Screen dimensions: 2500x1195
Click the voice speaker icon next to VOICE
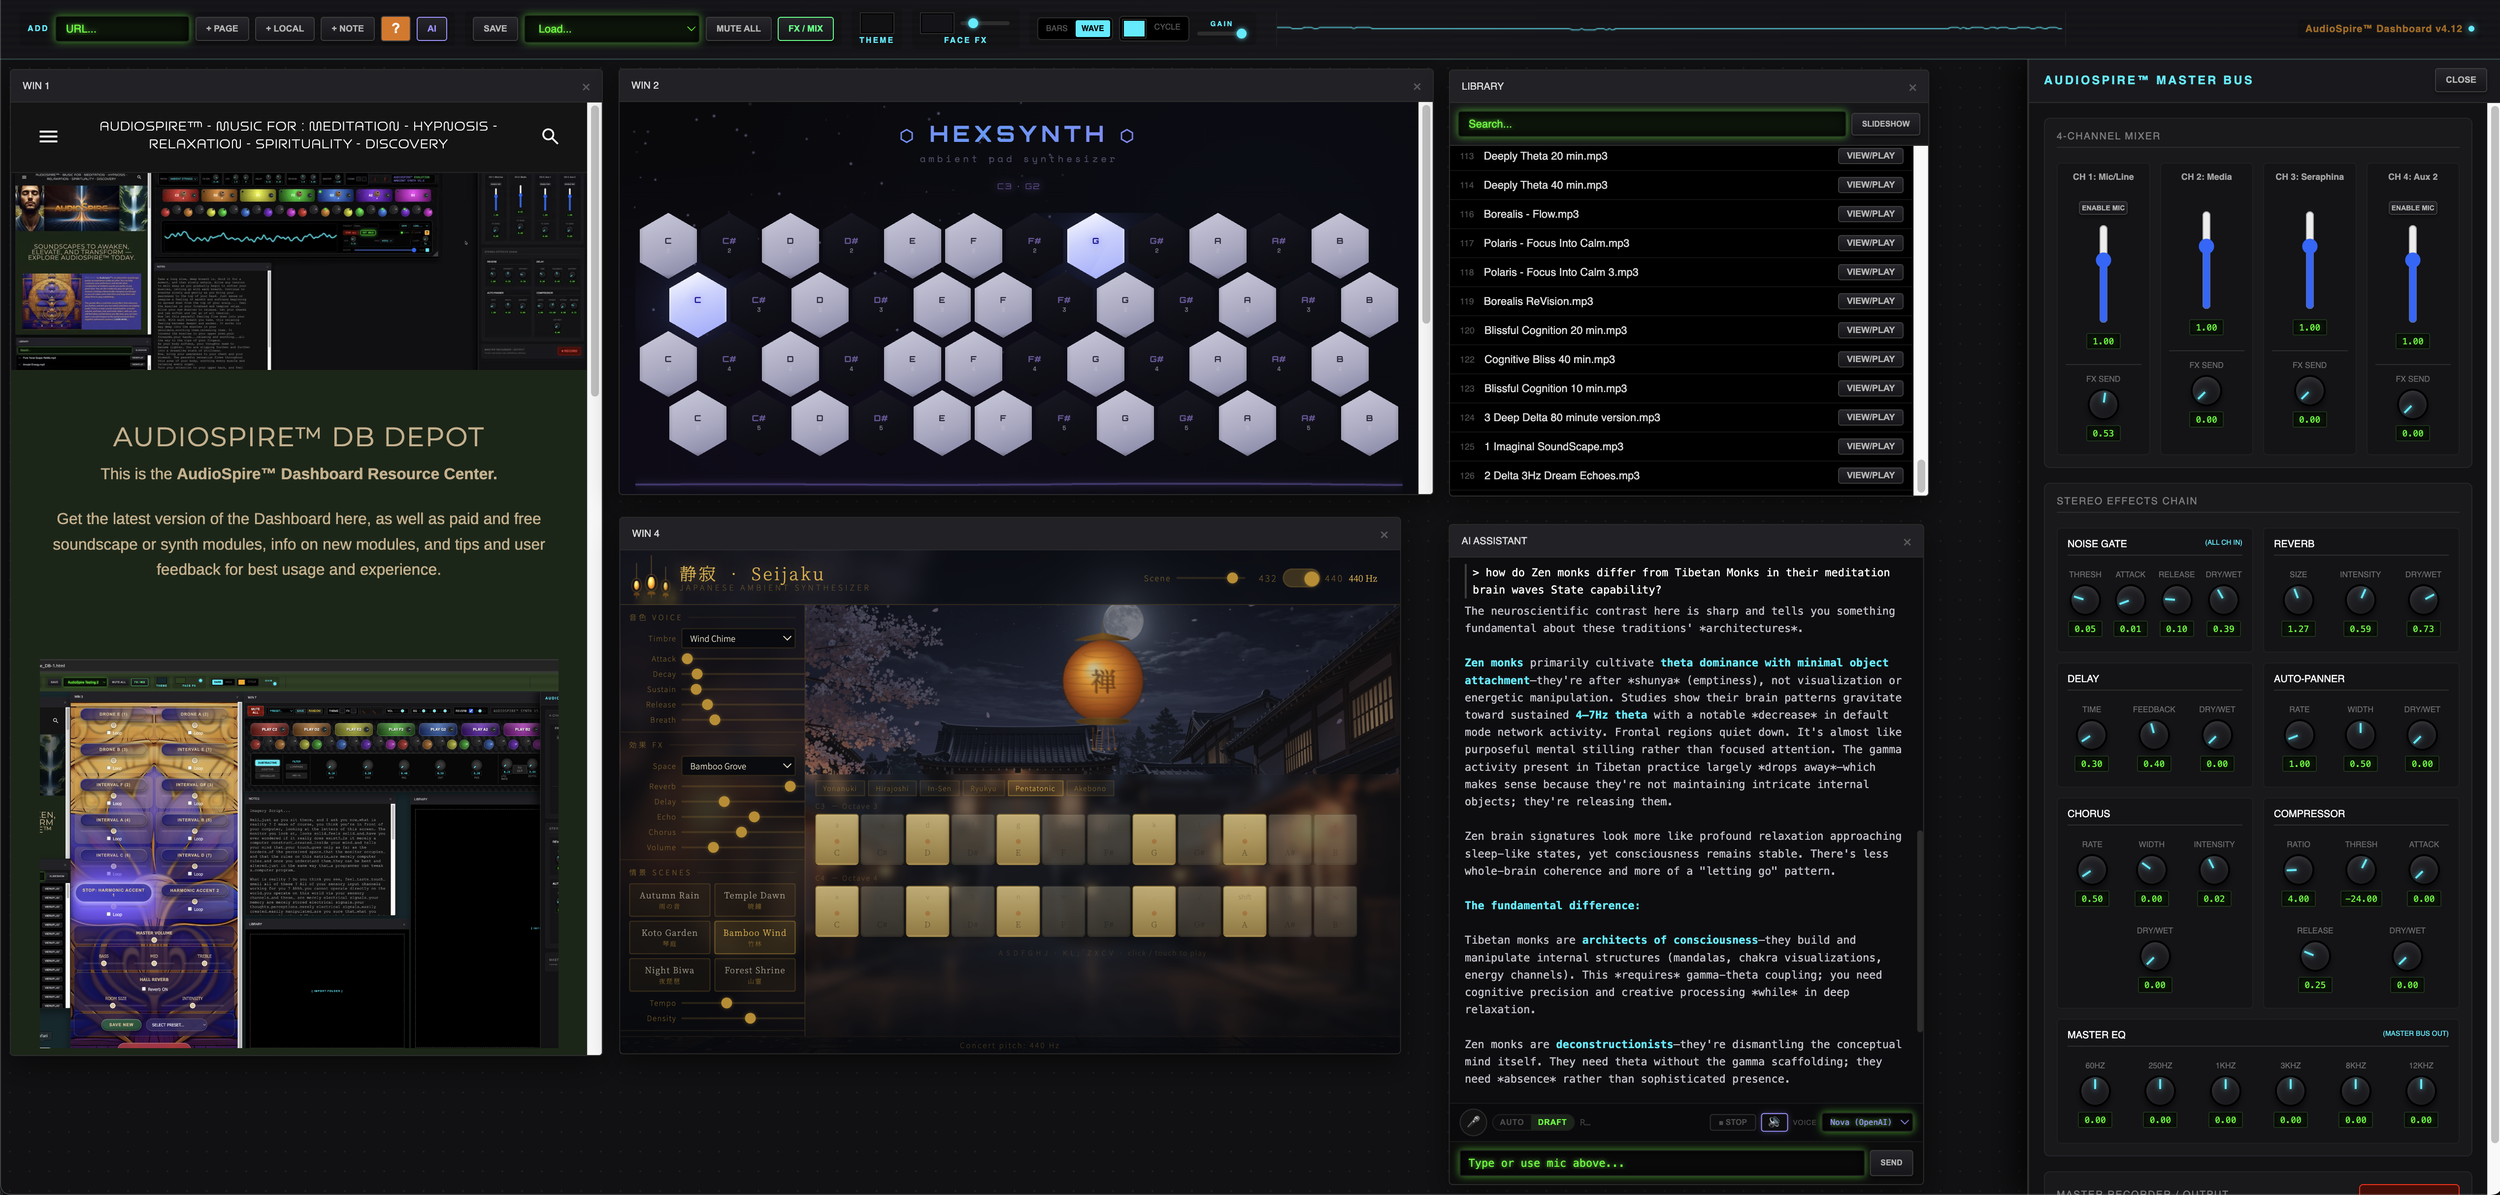[1775, 1122]
